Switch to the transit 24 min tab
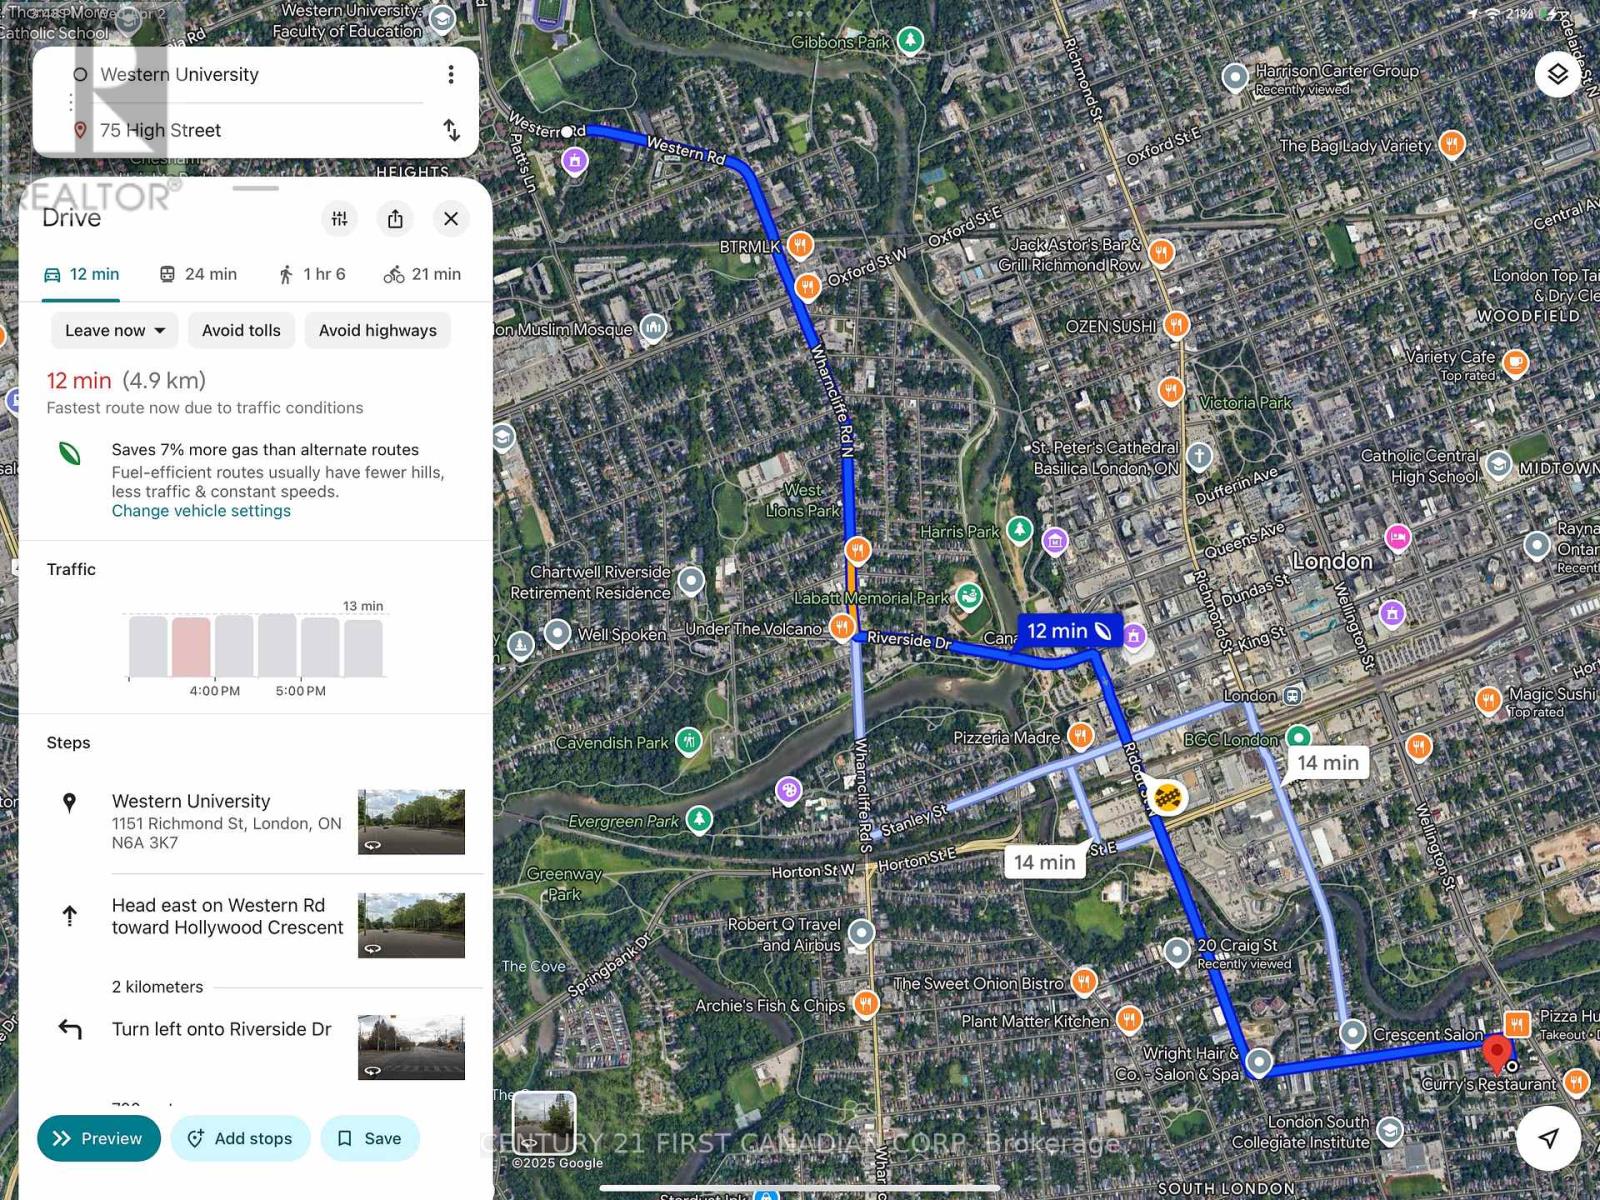The height and width of the screenshot is (1200, 1600). click(198, 274)
